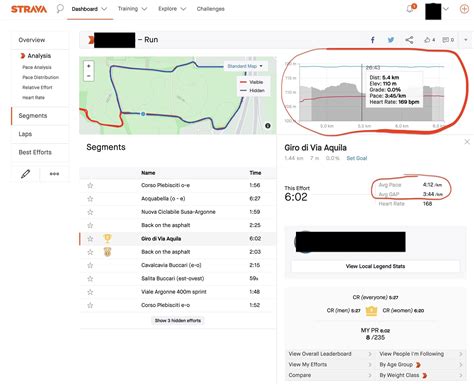Star the 2:25 Back on the asphalt segment
474x384 pixels.
coord(90,225)
